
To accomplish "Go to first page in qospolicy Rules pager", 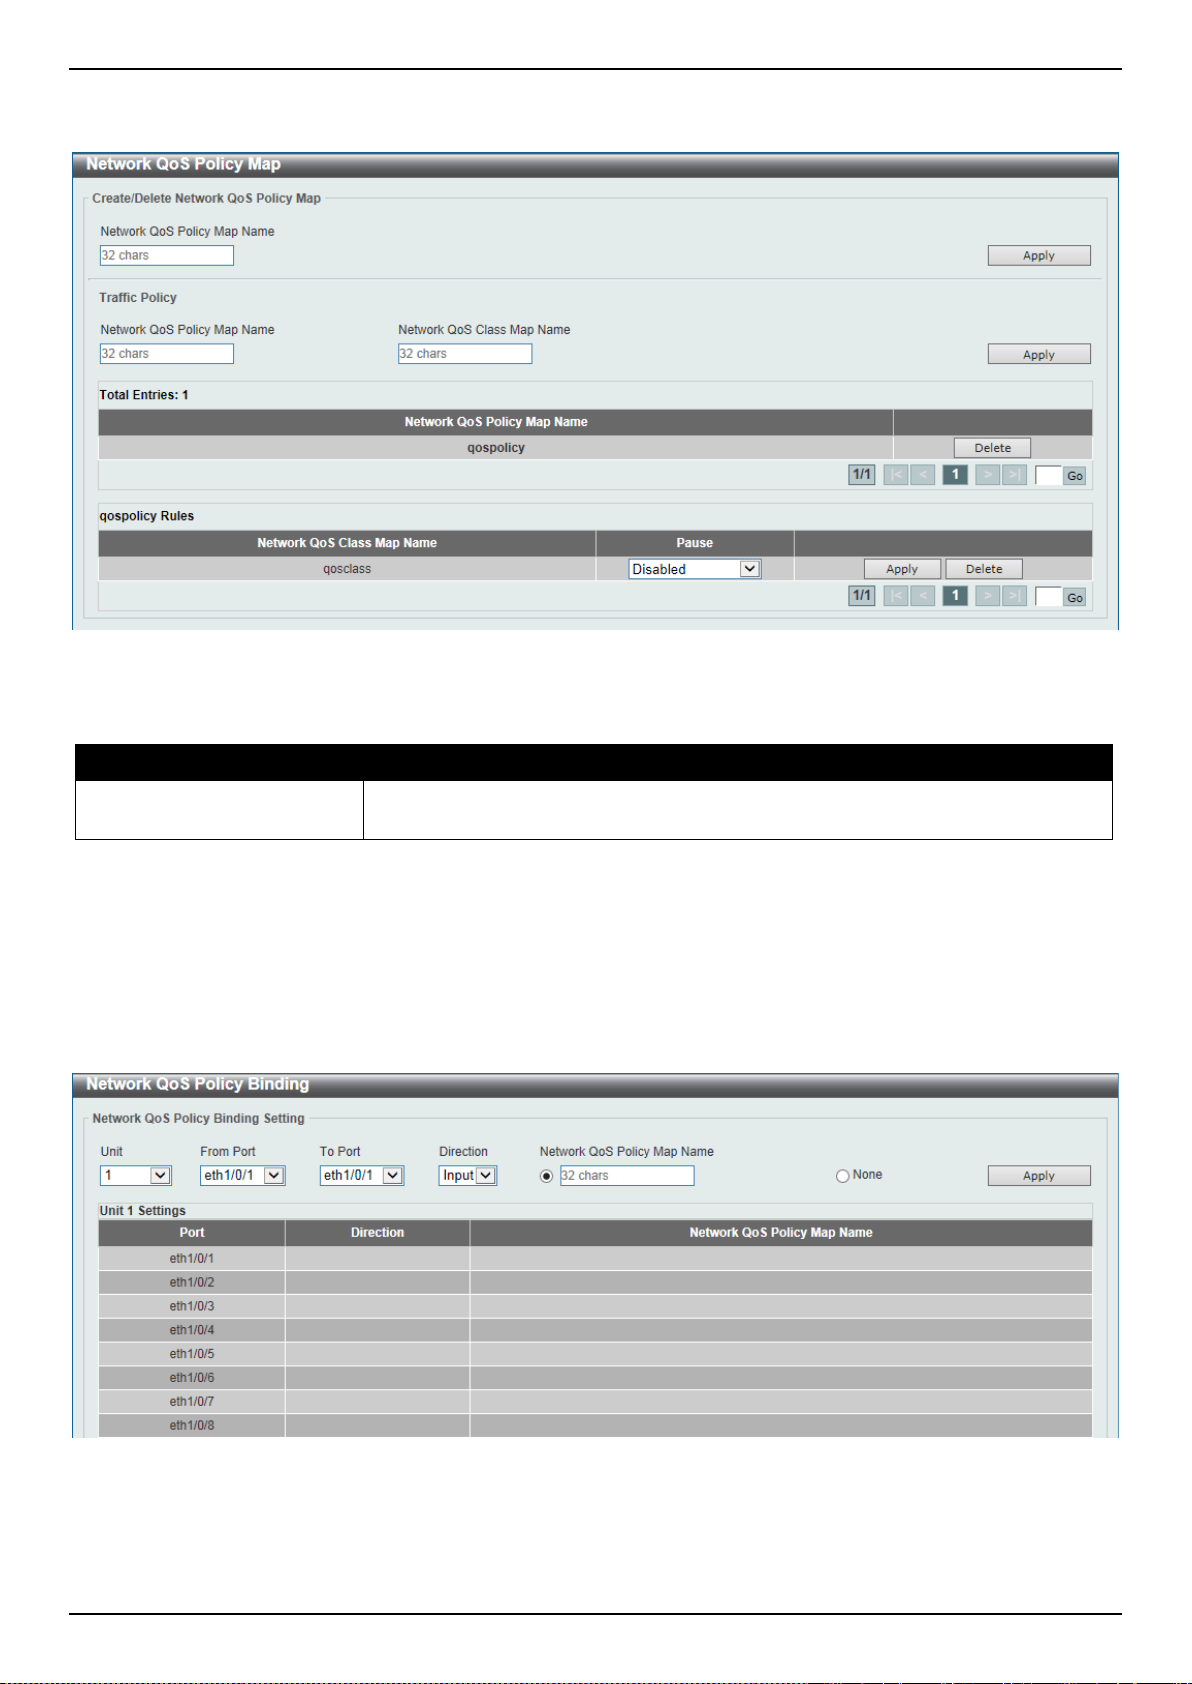I will 896,596.
